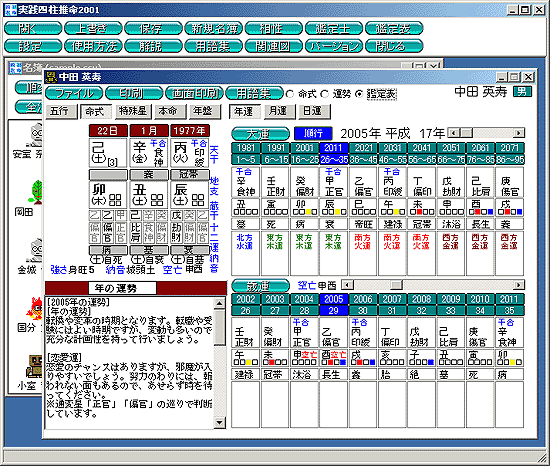
Task: Click the 男 gender badge
Action: pos(522,92)
